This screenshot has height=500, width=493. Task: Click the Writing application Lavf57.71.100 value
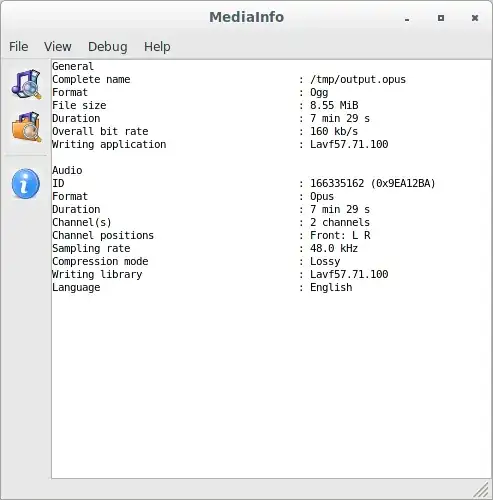(x=349, y=144)
